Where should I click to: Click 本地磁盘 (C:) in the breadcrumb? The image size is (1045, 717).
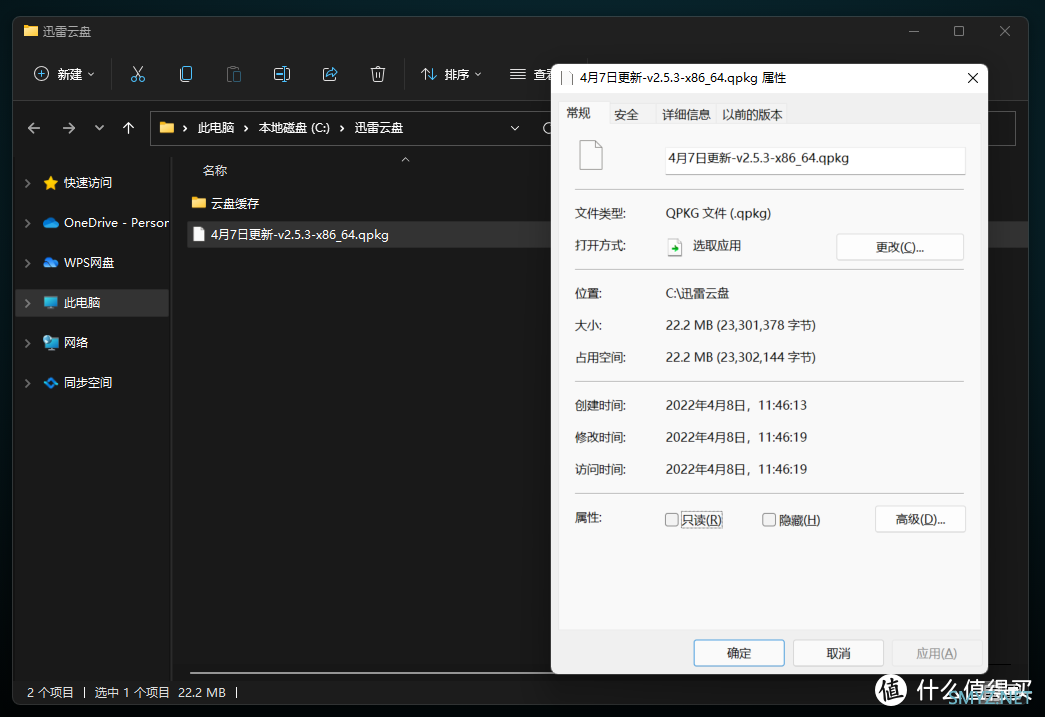(294, 128)
